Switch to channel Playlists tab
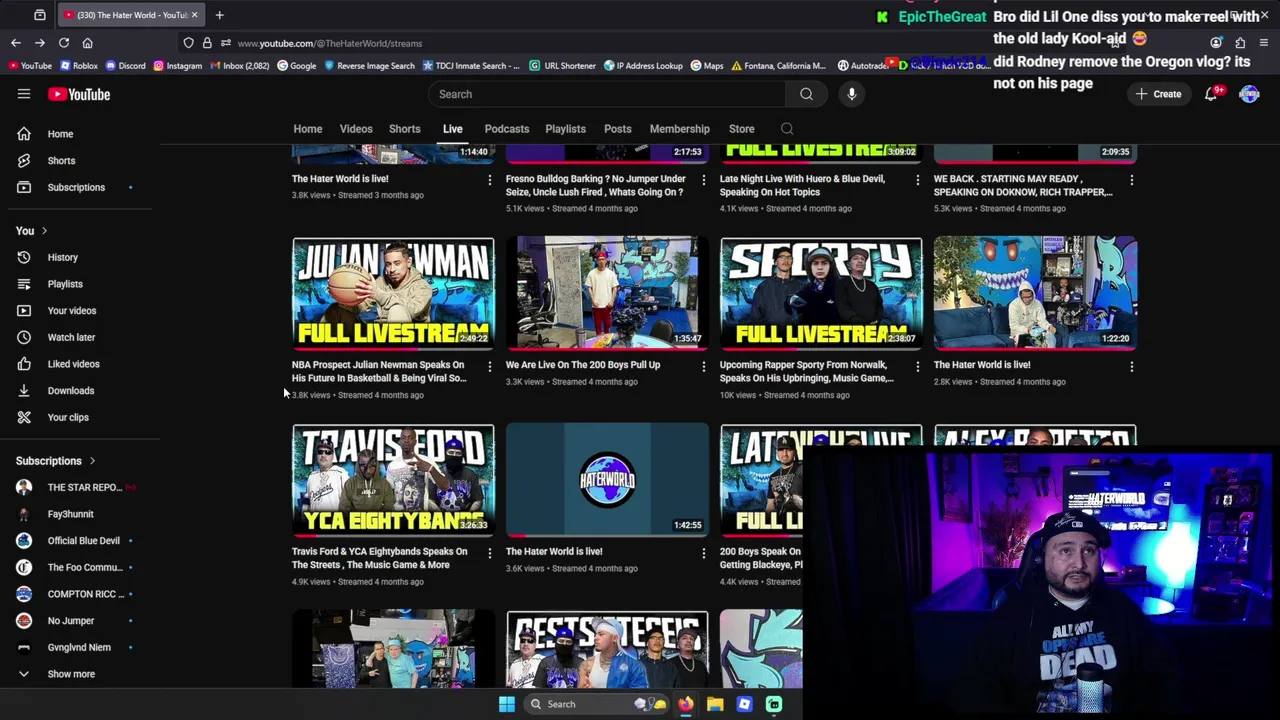The image size is (1280, 720). click(x=566, y=129)
